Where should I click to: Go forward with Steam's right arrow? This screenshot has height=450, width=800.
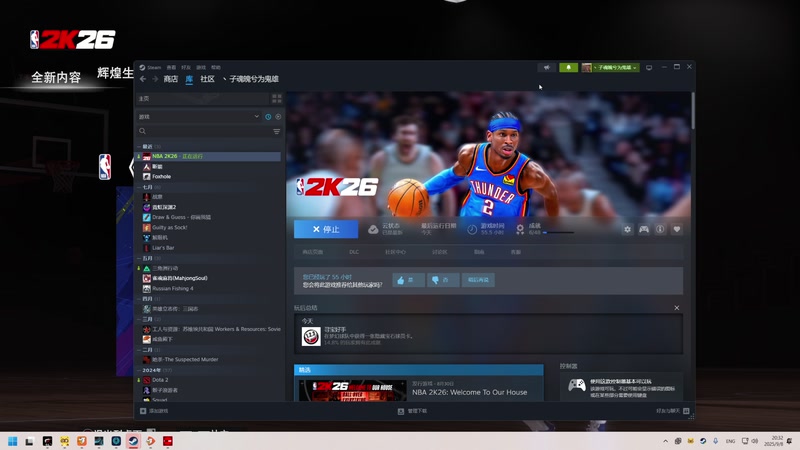click(155, 79)
